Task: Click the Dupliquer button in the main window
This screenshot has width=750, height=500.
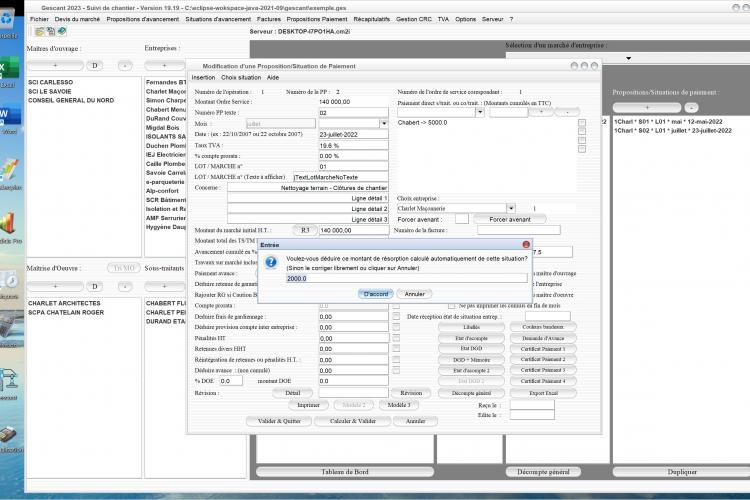Action: click(682, 472)
